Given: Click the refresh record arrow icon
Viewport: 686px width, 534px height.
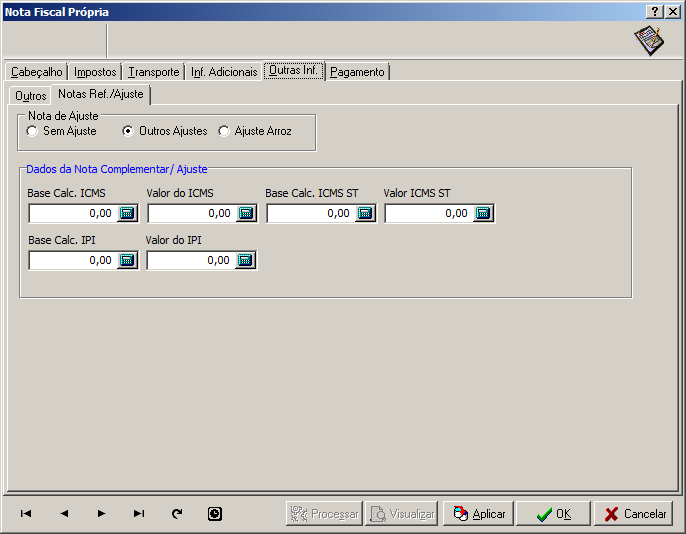Looking at the screenshot, I should [x=177, y=514].
